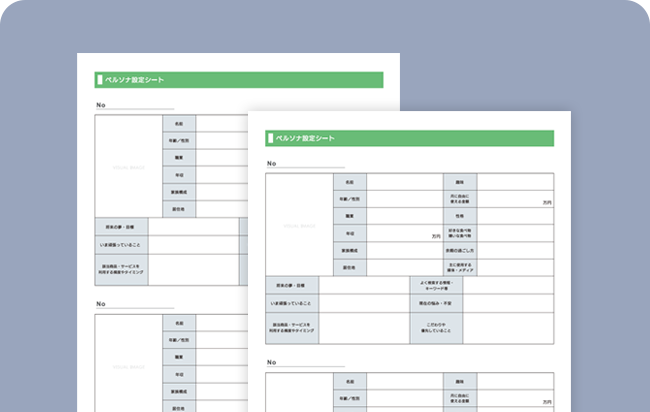Viewport: 650px width, 412px height.
Task: Click 年齢/性別 label in front sheet's bottom block
Action: click(x=350, y=398)
